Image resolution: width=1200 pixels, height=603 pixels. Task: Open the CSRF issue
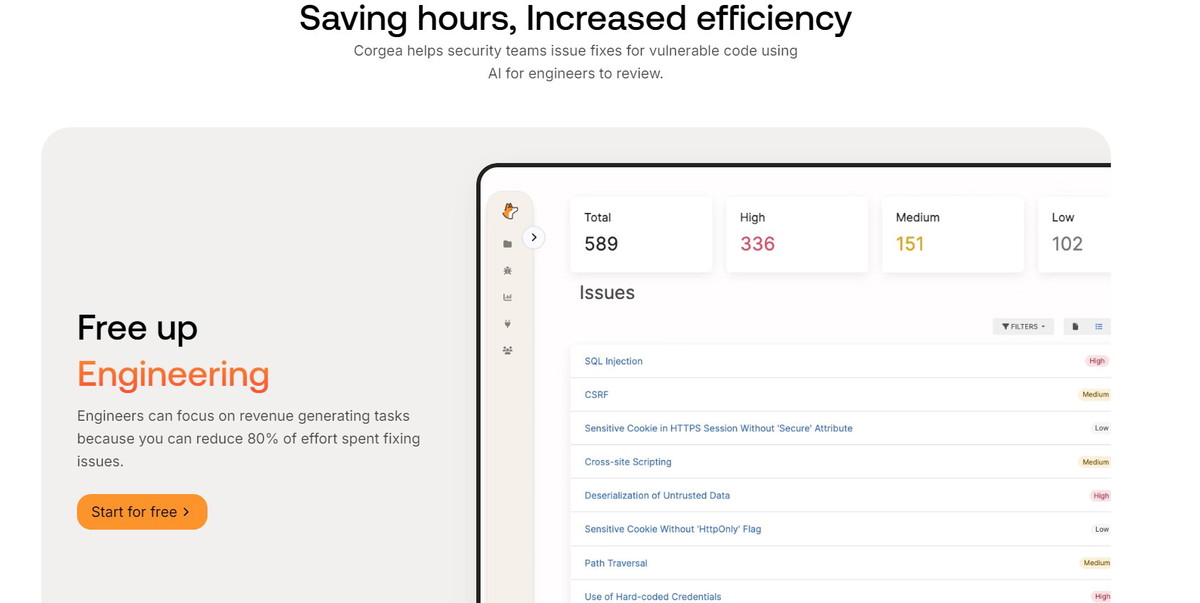596,395
